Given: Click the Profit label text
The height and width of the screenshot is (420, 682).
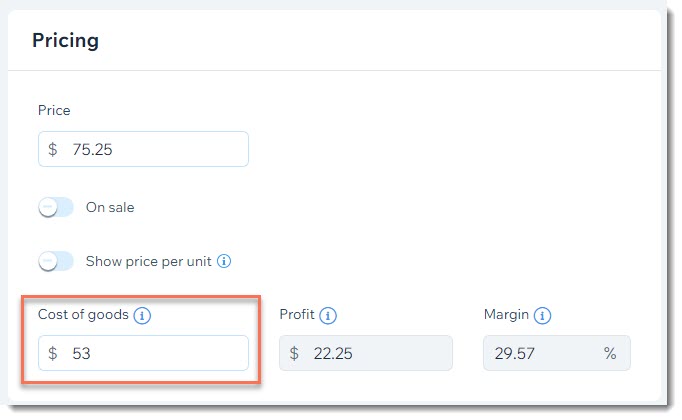Looking at the screenshot, I should pyautogui.click(x=297, y=314).
